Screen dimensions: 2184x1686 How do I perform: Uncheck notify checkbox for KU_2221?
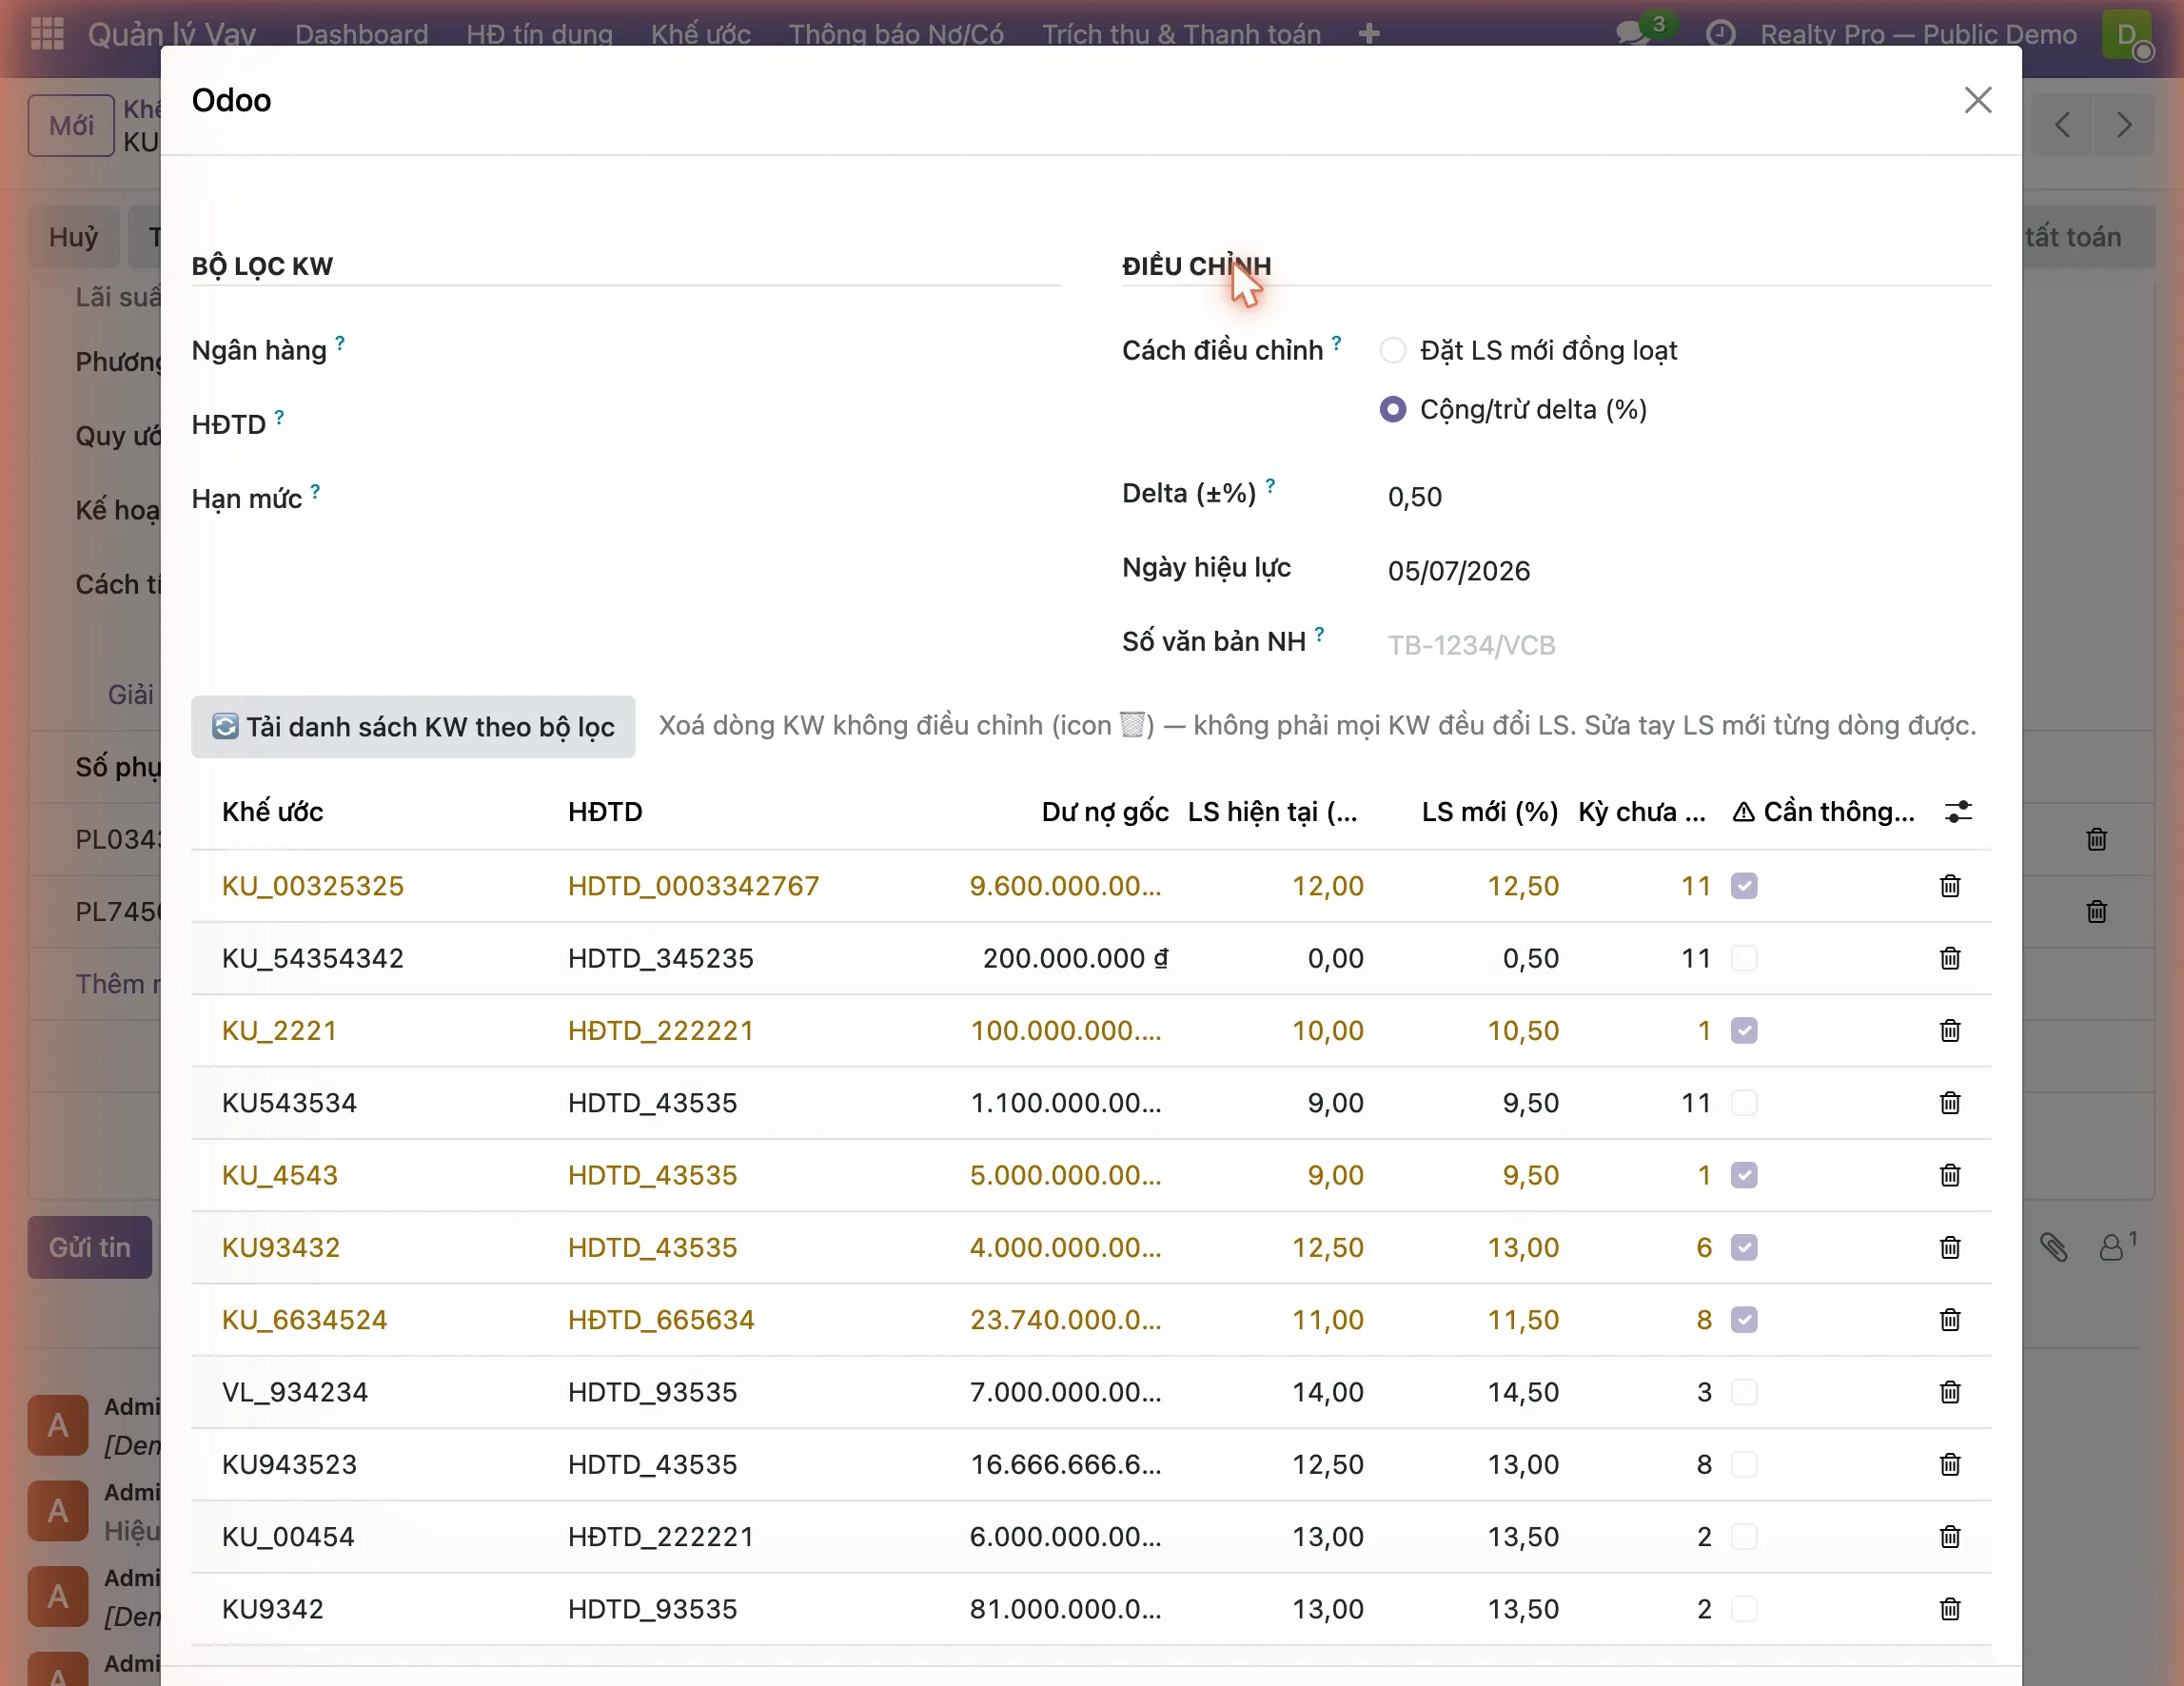pos(1744,1030)
